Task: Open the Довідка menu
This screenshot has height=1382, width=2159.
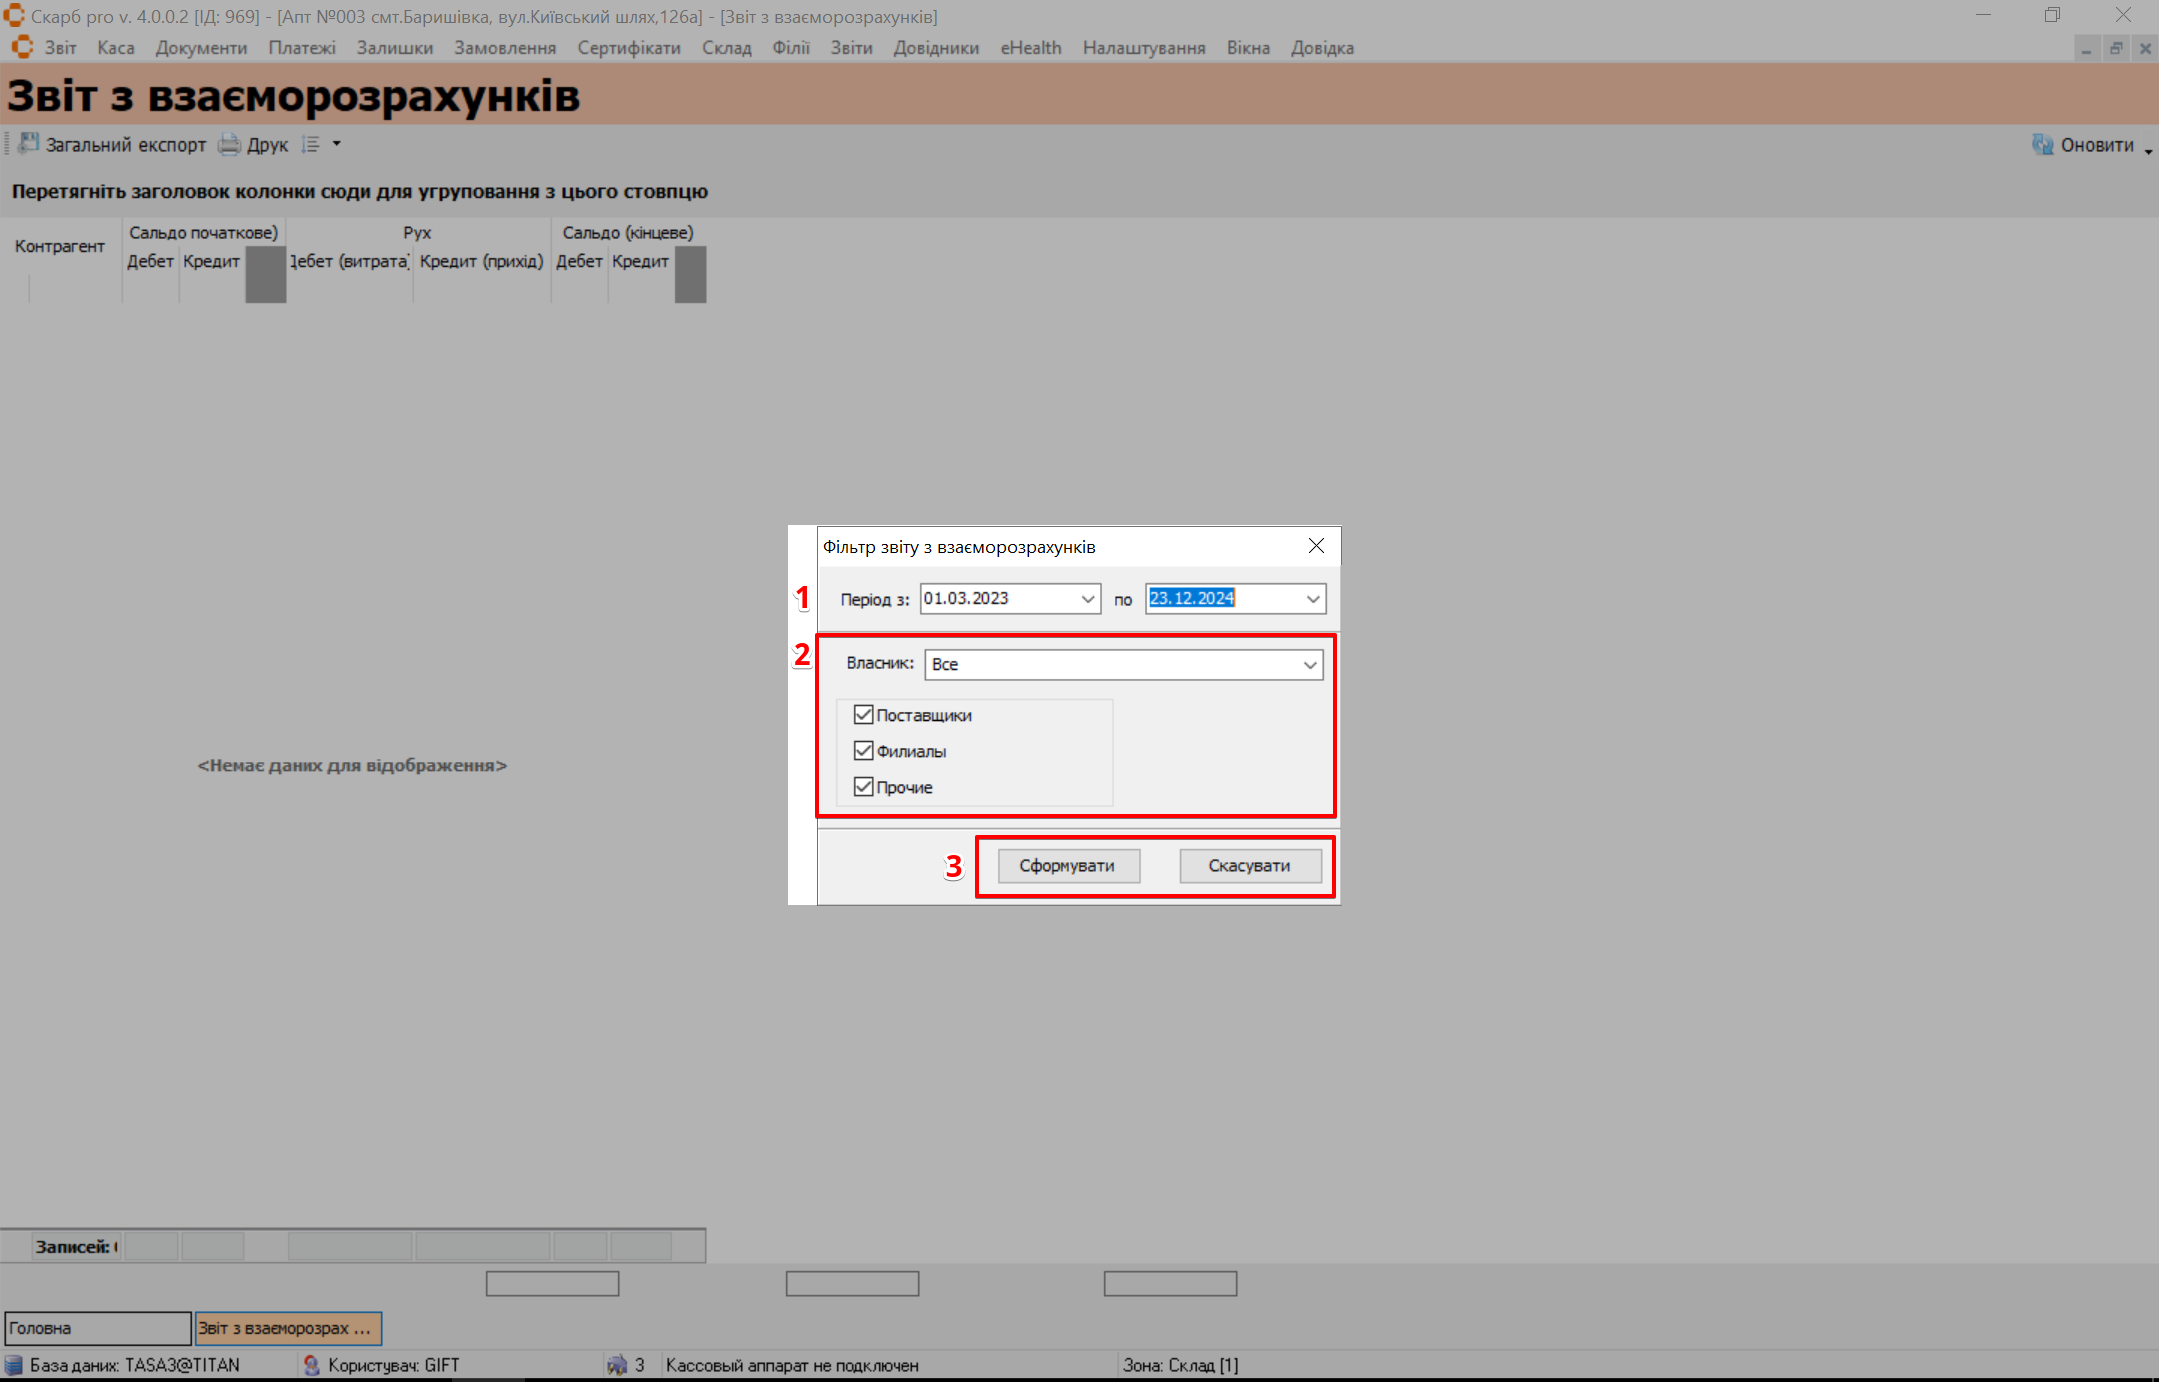Action: click(x=1322, y=48)
